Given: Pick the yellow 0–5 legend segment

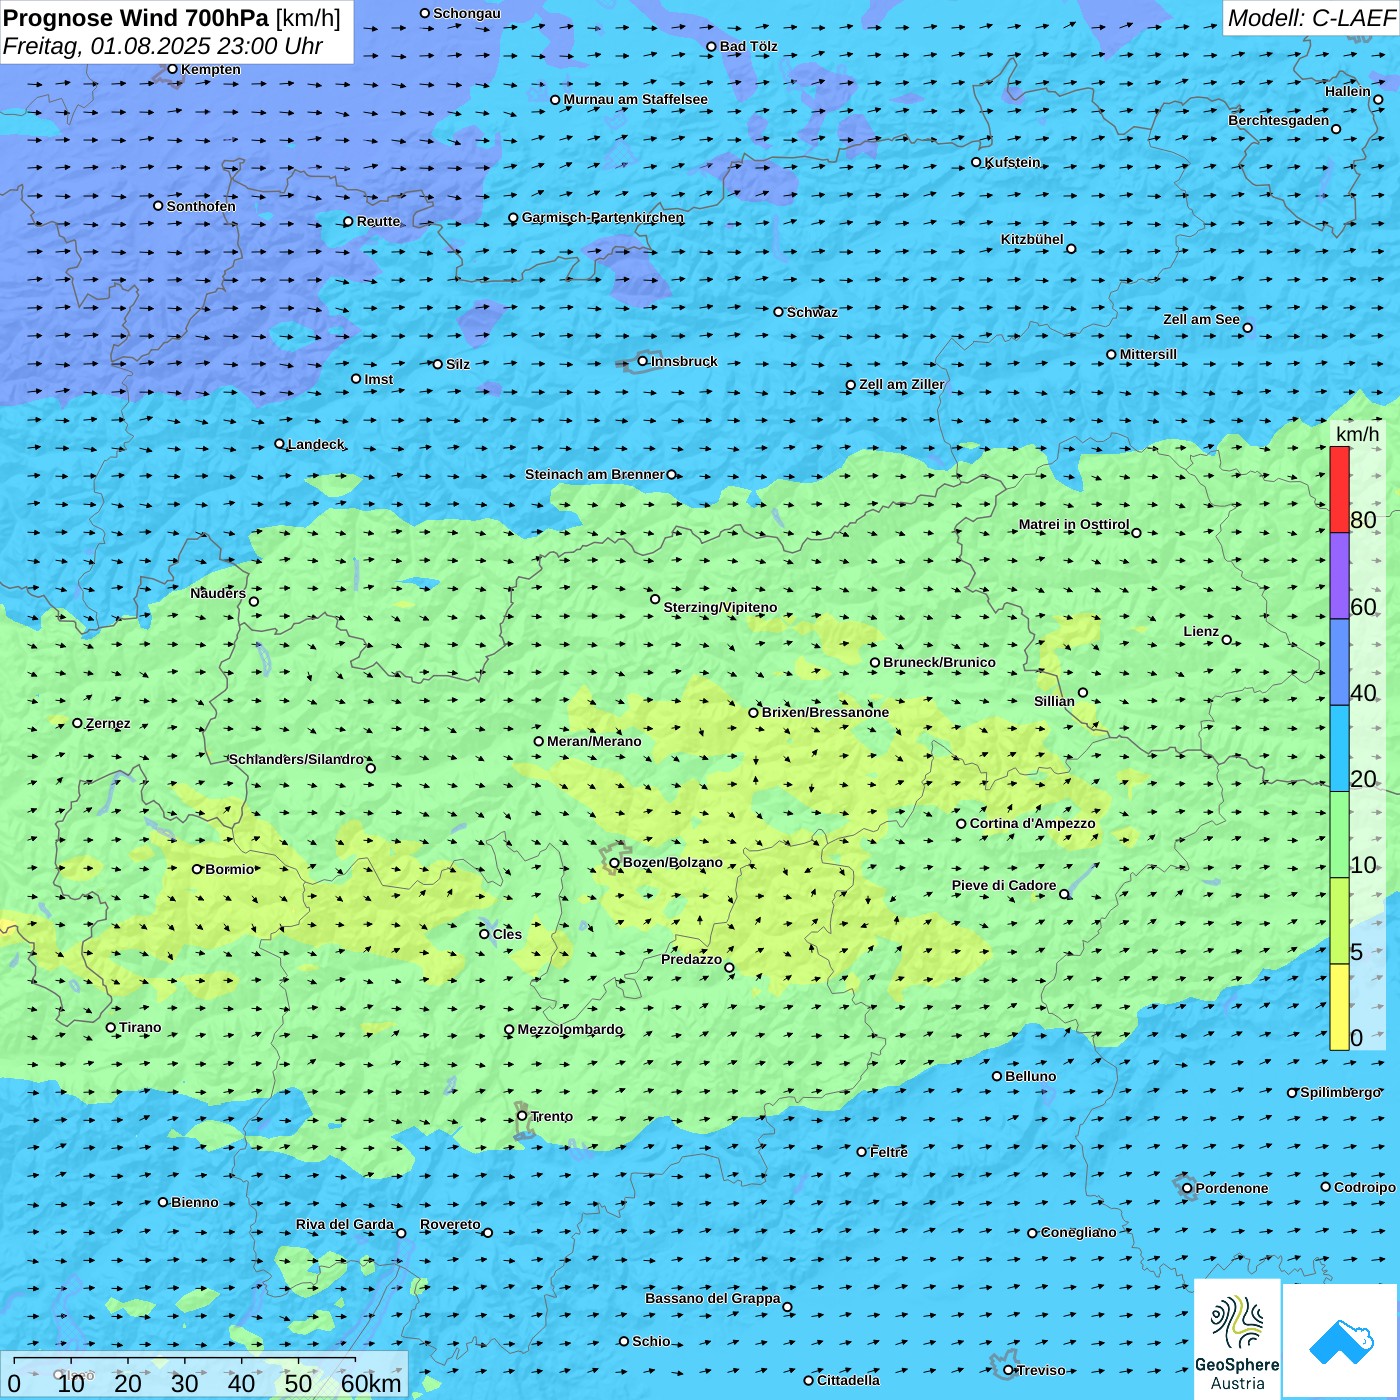Looking at the screenshot, I should pyautogui.click(x=1339, y=1006).
